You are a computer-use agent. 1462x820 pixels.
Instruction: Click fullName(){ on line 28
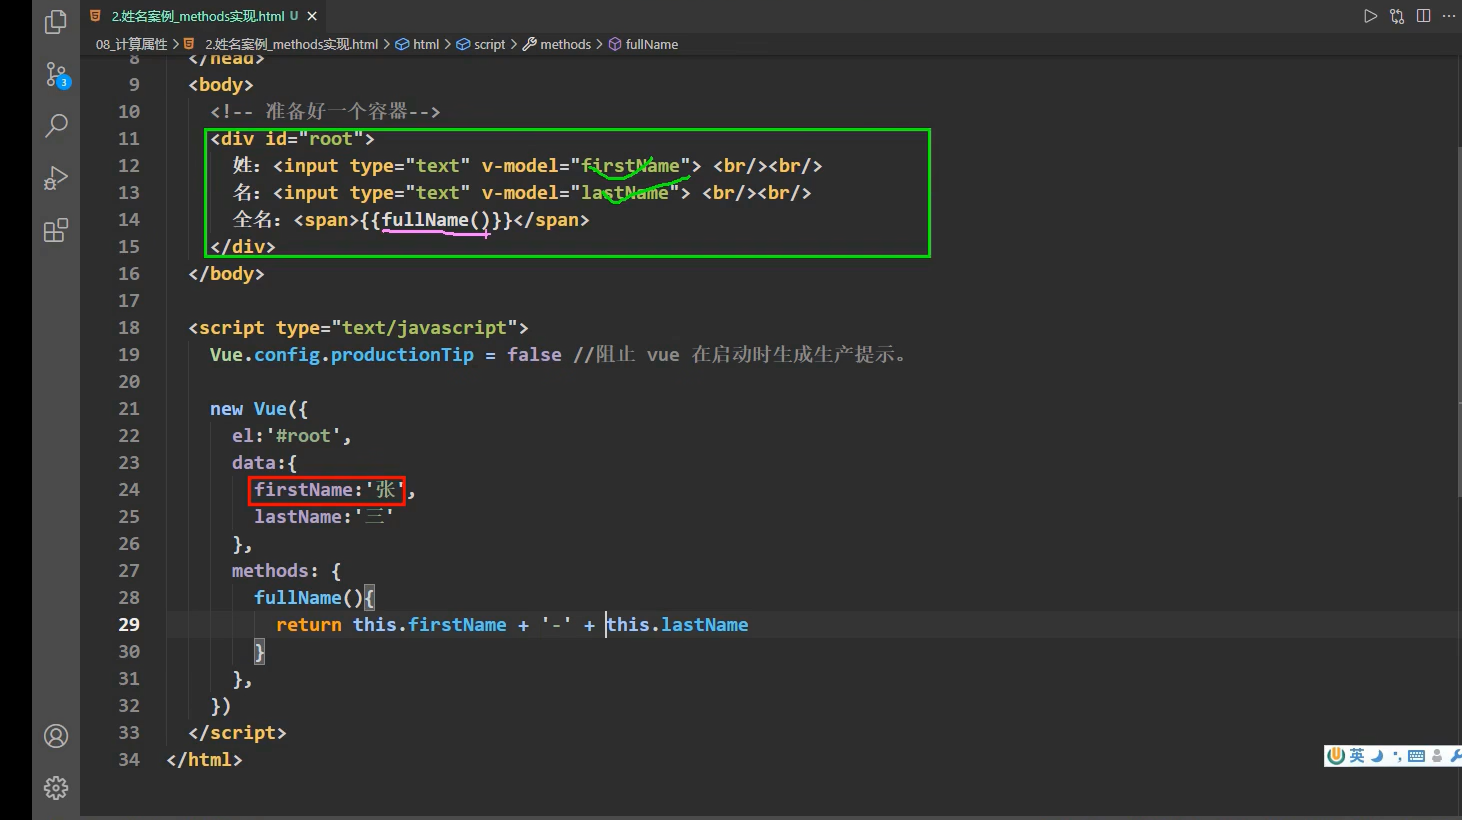(x=314, y=598)
